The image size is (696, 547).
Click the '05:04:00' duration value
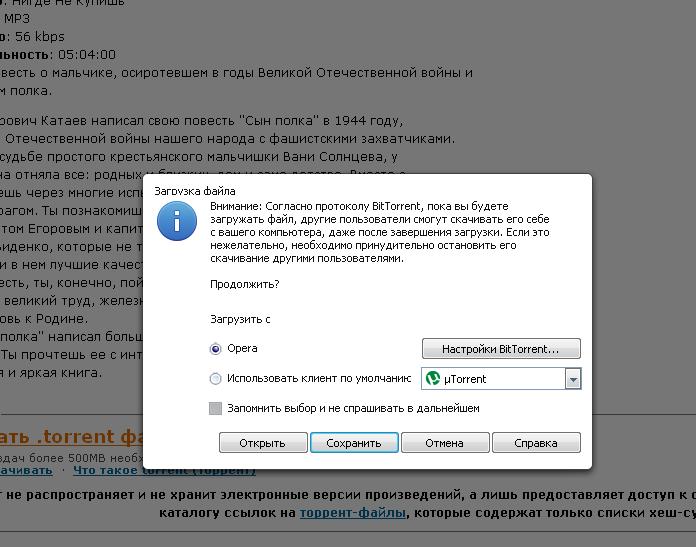[87, 55]
